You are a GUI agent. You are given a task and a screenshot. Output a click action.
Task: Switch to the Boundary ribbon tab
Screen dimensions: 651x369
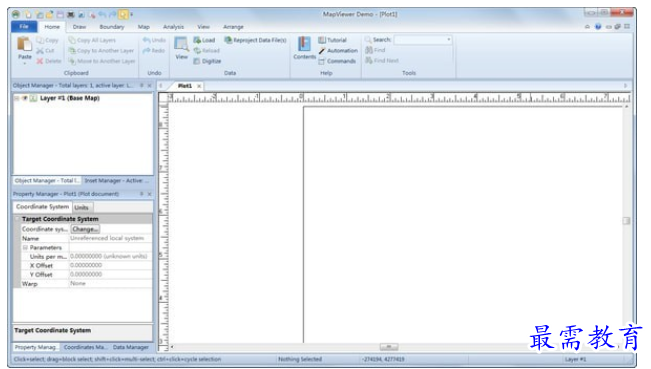tap(112, 27)
